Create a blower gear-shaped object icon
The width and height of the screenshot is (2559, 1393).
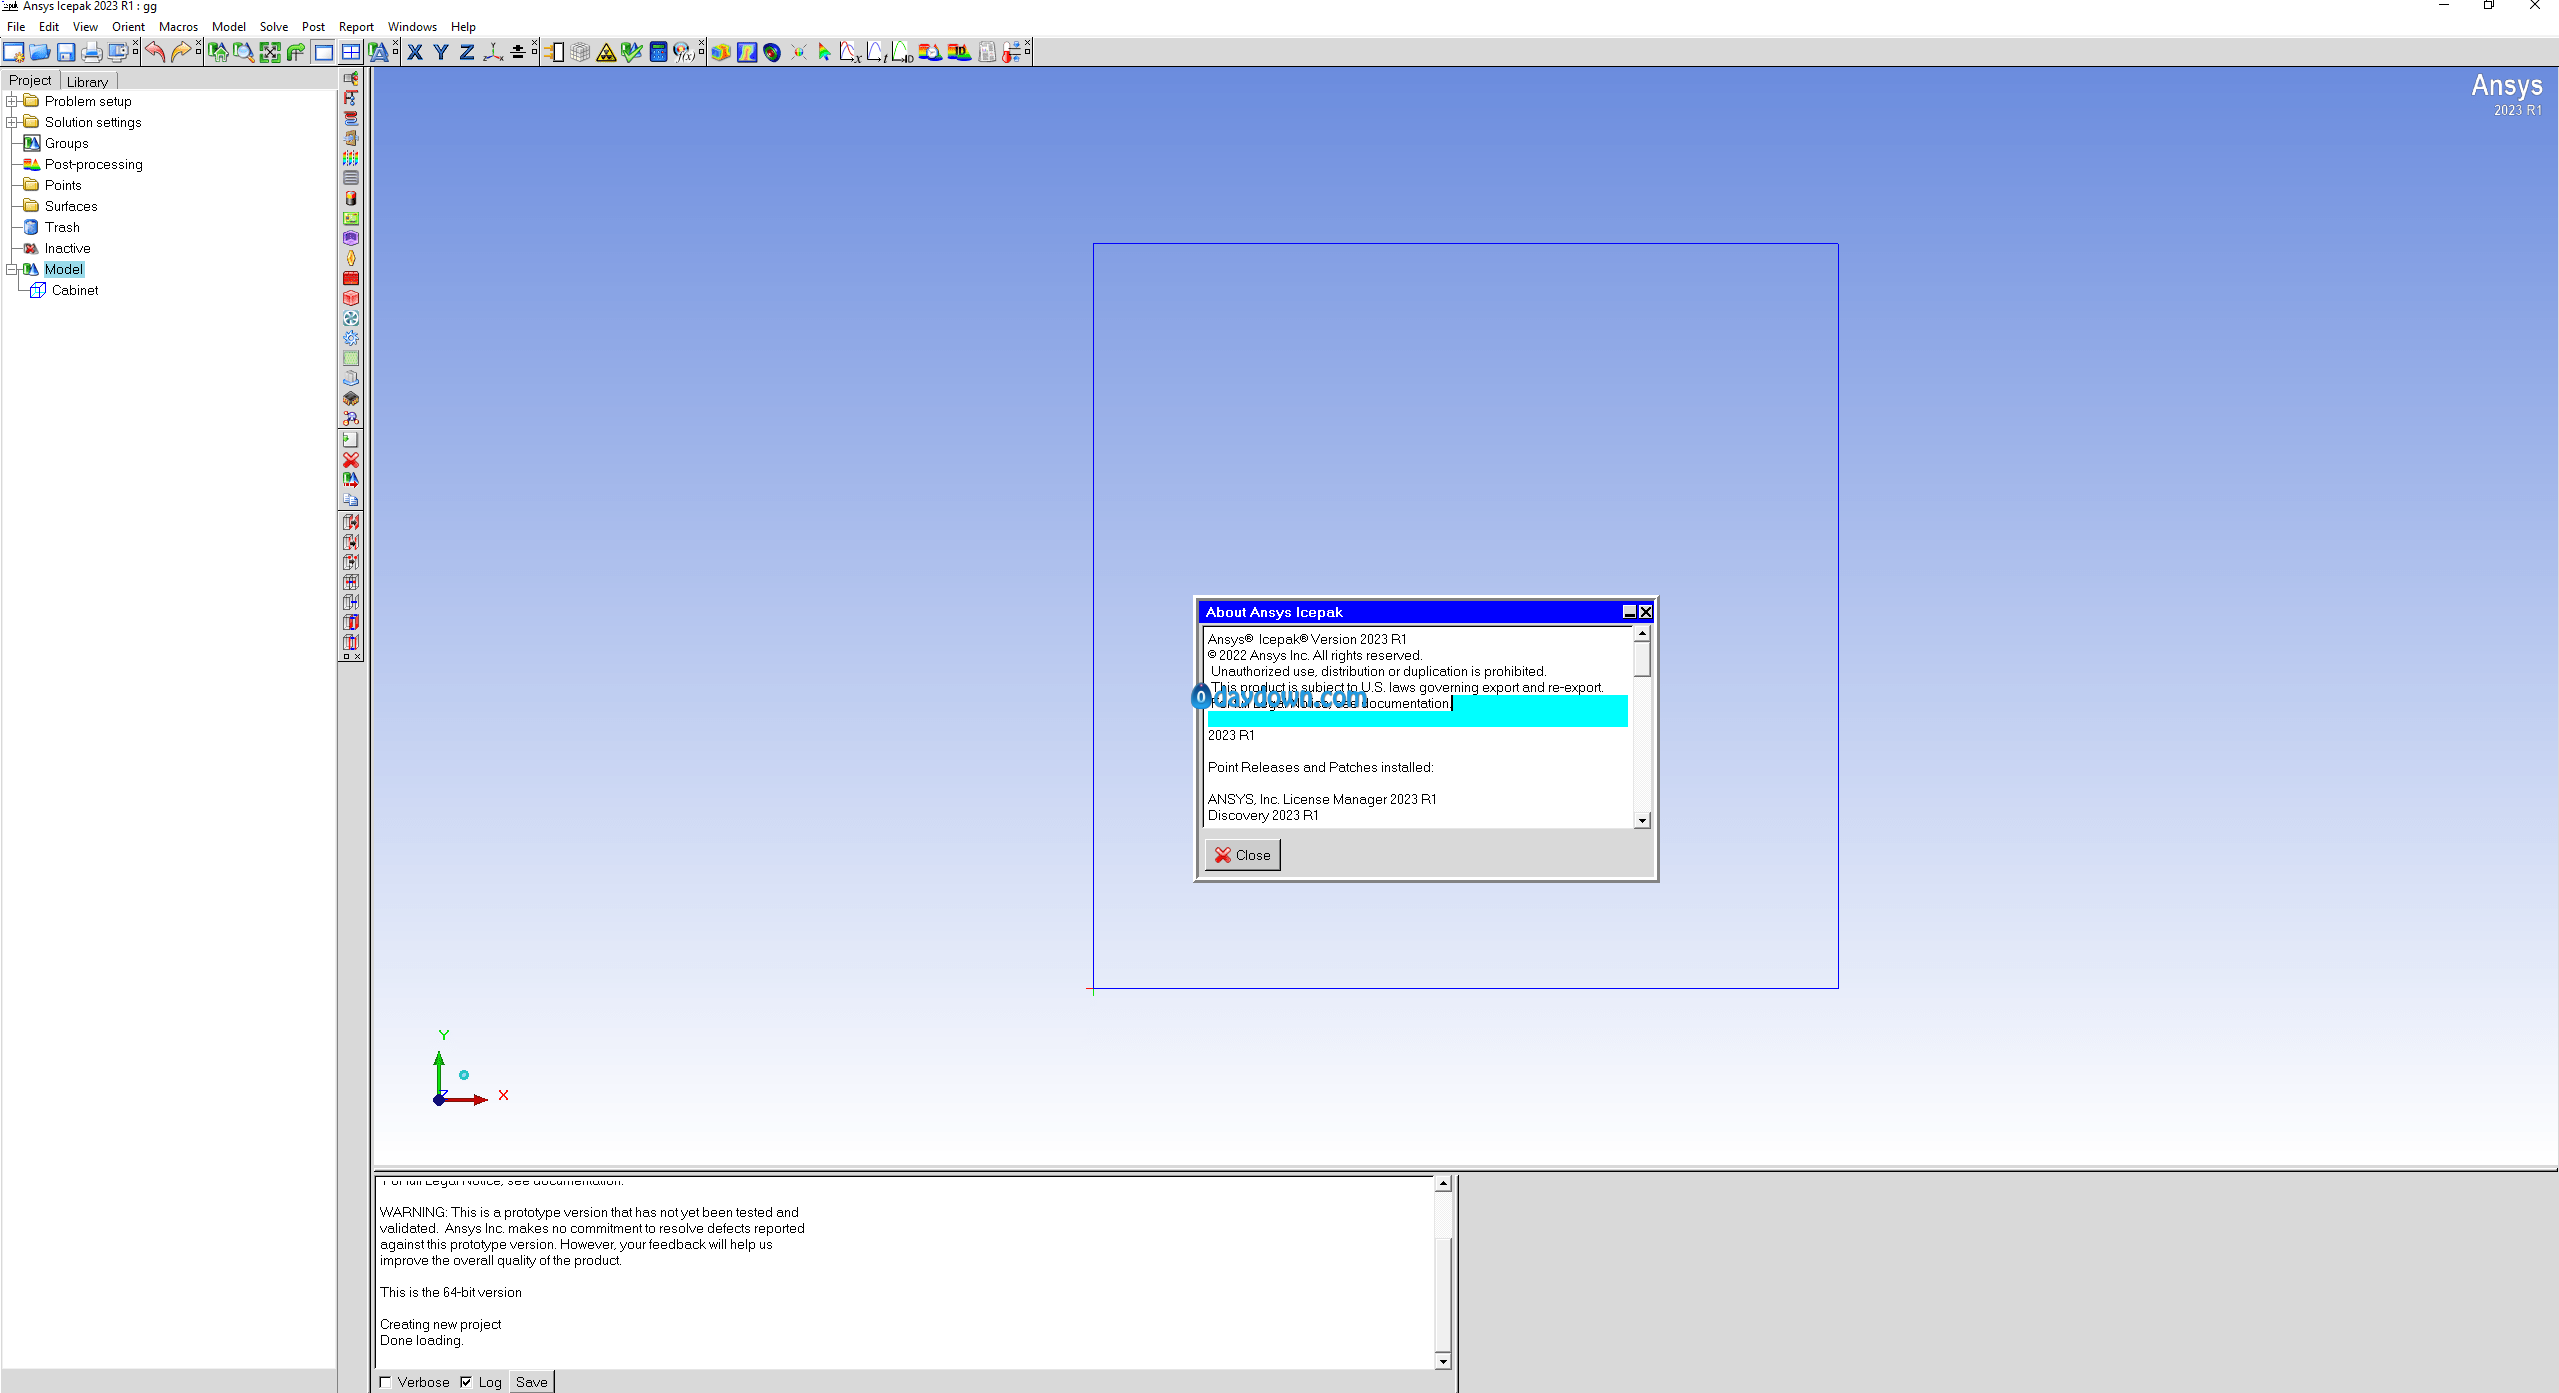(x=351, y=338)
